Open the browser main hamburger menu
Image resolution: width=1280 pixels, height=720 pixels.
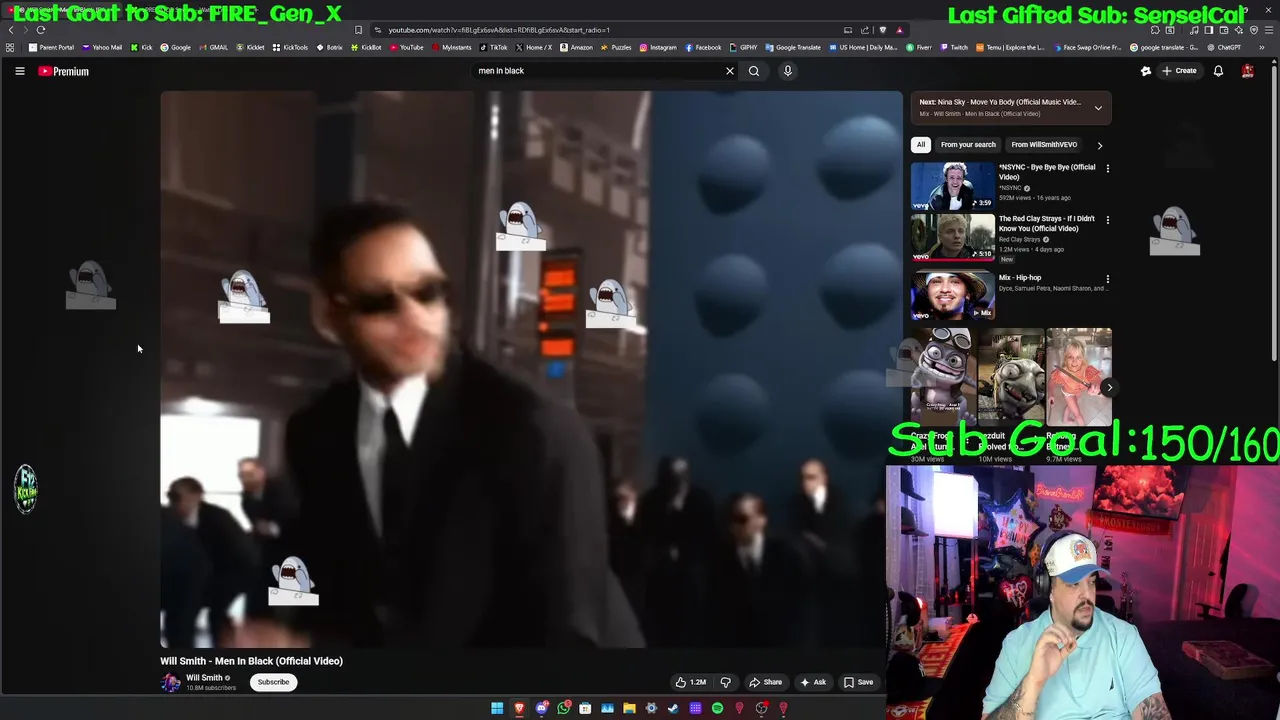coord(1269,30)
